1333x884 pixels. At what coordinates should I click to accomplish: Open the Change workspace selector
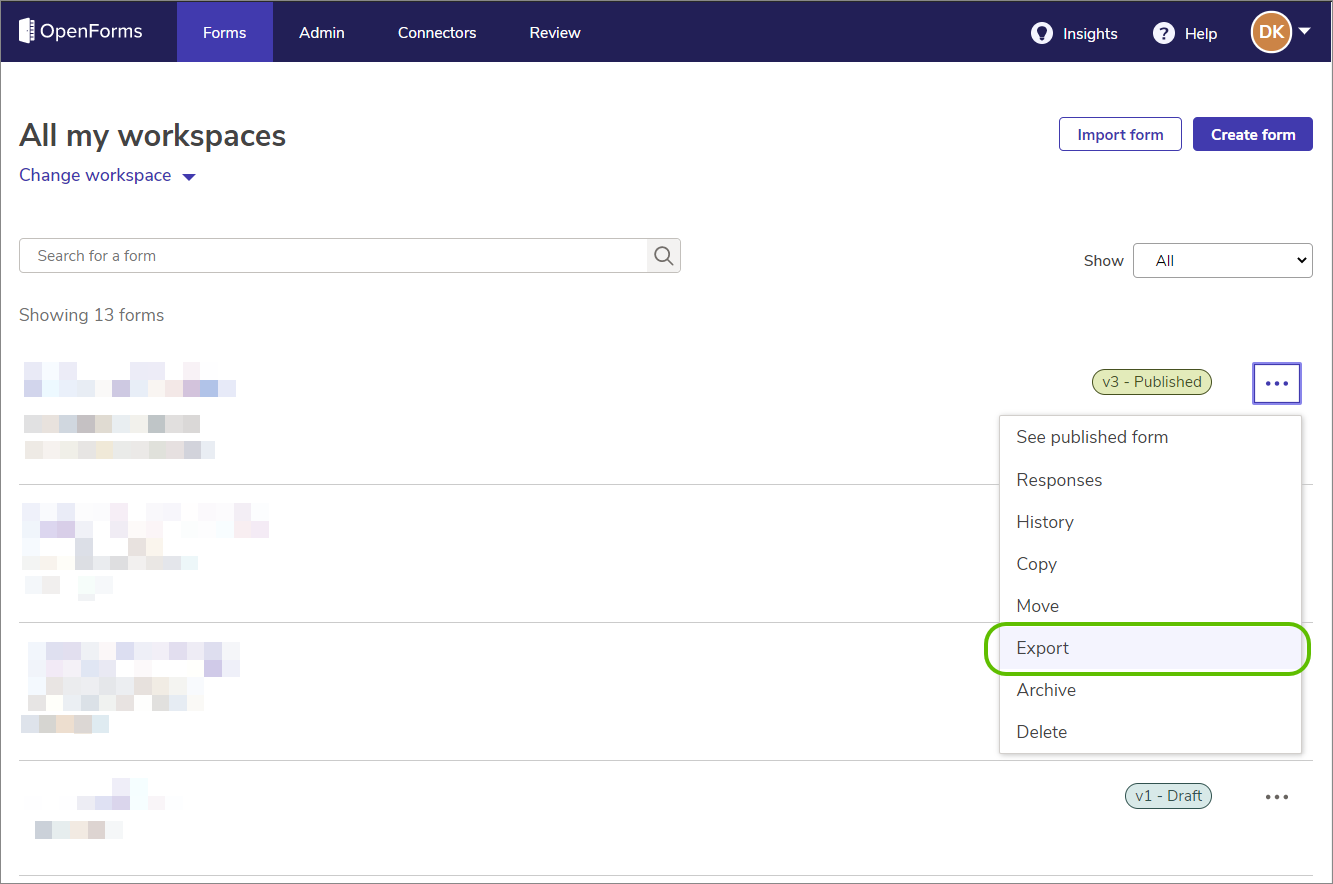click(107, 175)
